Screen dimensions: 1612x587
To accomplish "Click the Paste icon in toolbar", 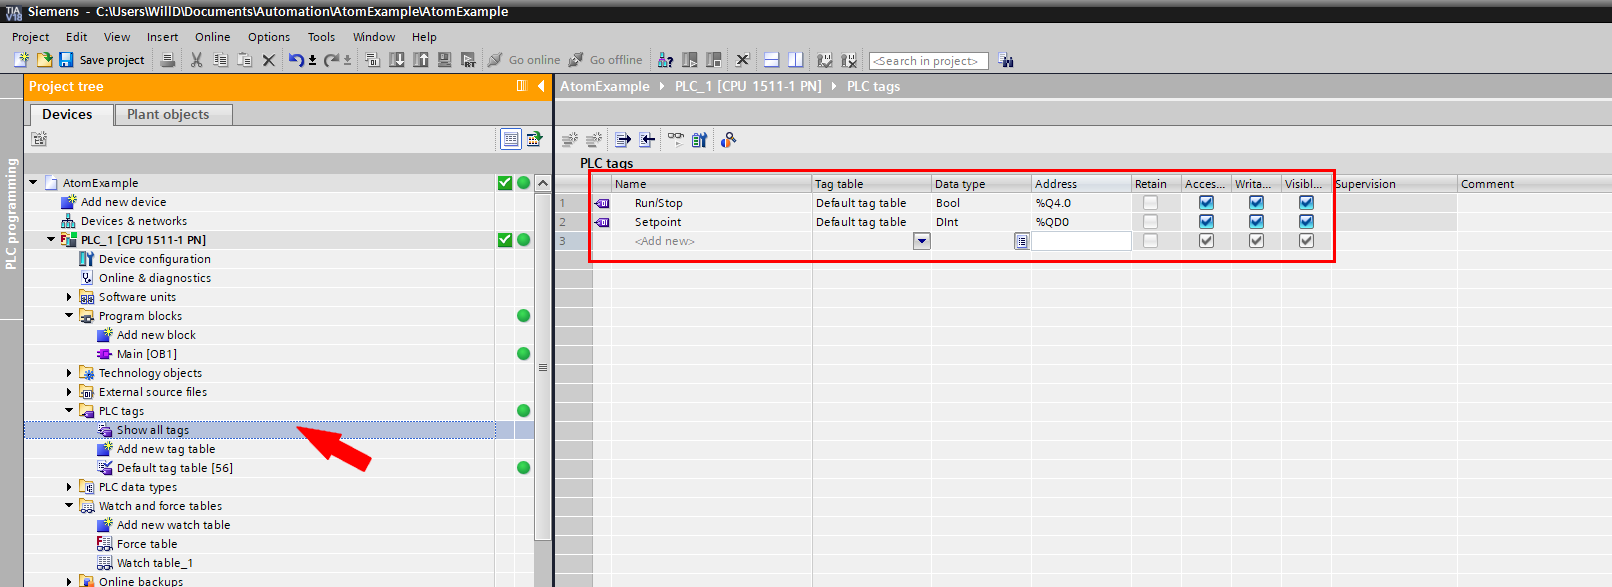I will [244, 60].
